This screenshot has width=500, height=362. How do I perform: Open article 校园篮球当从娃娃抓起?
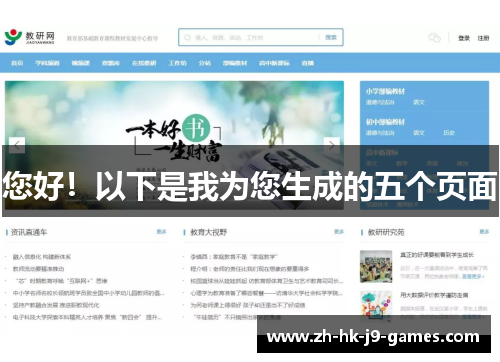click(267, 281)
